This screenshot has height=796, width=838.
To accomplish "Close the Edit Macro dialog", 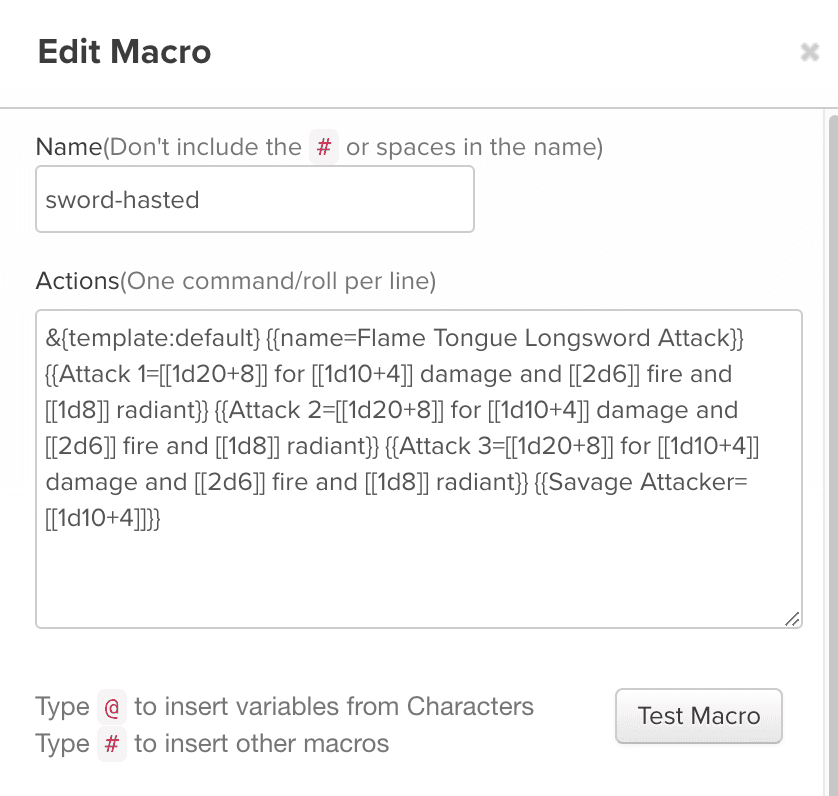I will pos(810,52).
